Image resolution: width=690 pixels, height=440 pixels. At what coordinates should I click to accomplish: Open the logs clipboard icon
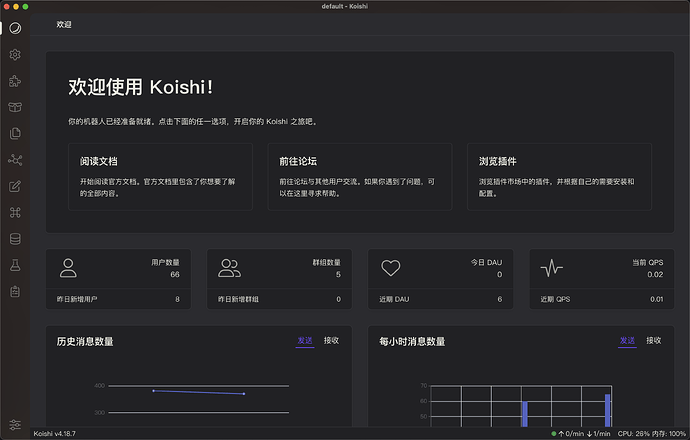15,291
